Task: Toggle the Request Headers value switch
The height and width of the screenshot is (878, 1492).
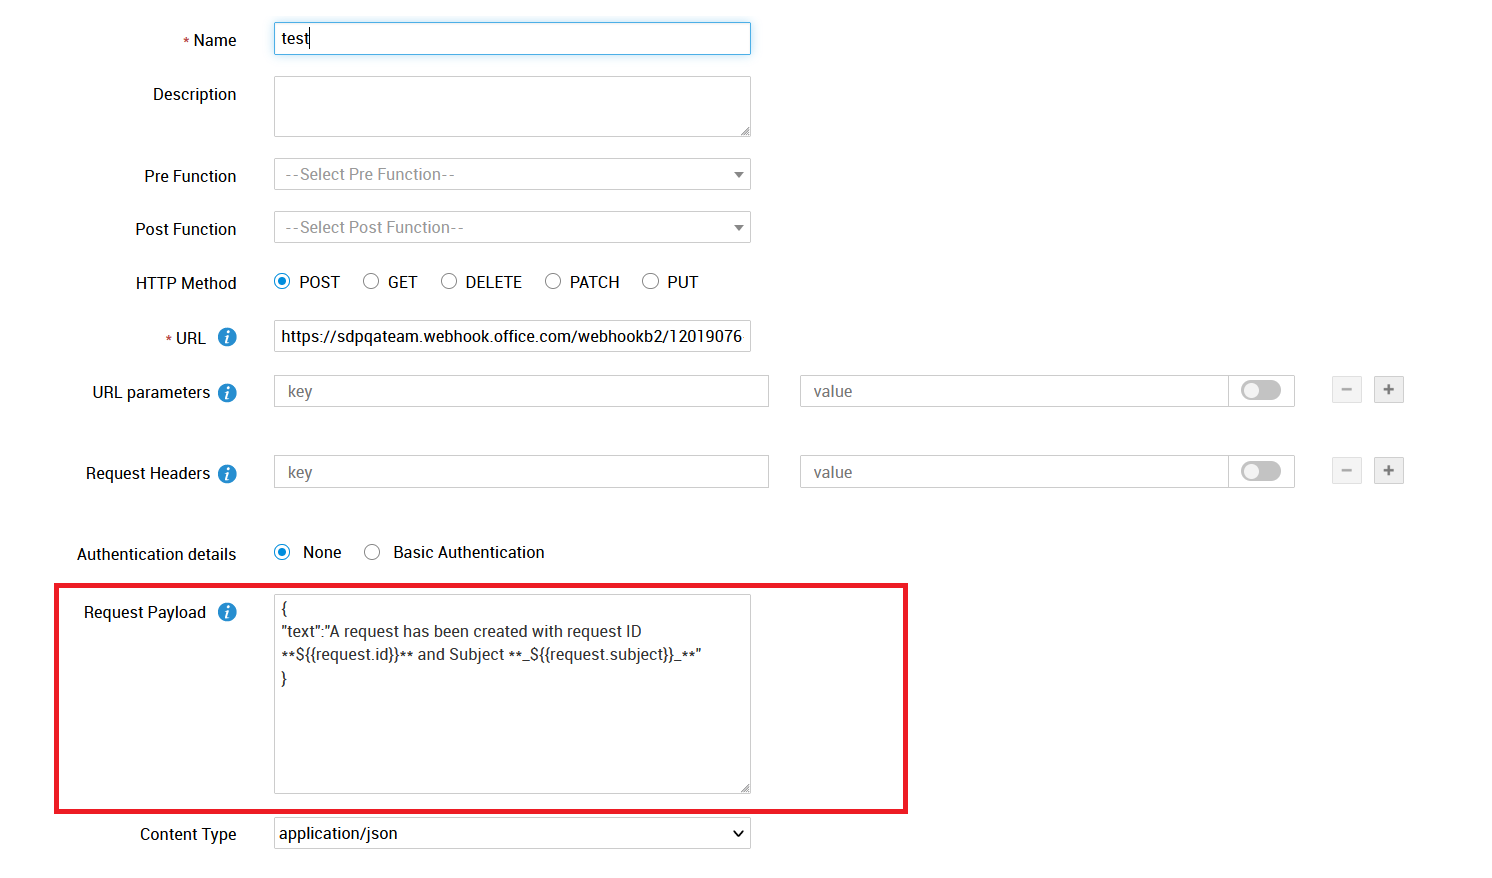Action: tap(1260, 472)
